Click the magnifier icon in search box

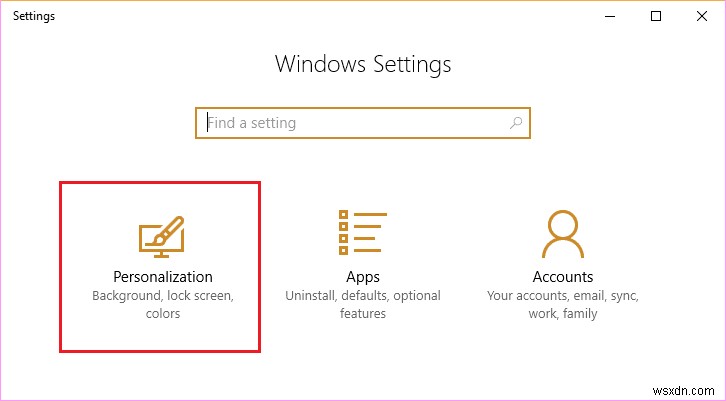516,123
